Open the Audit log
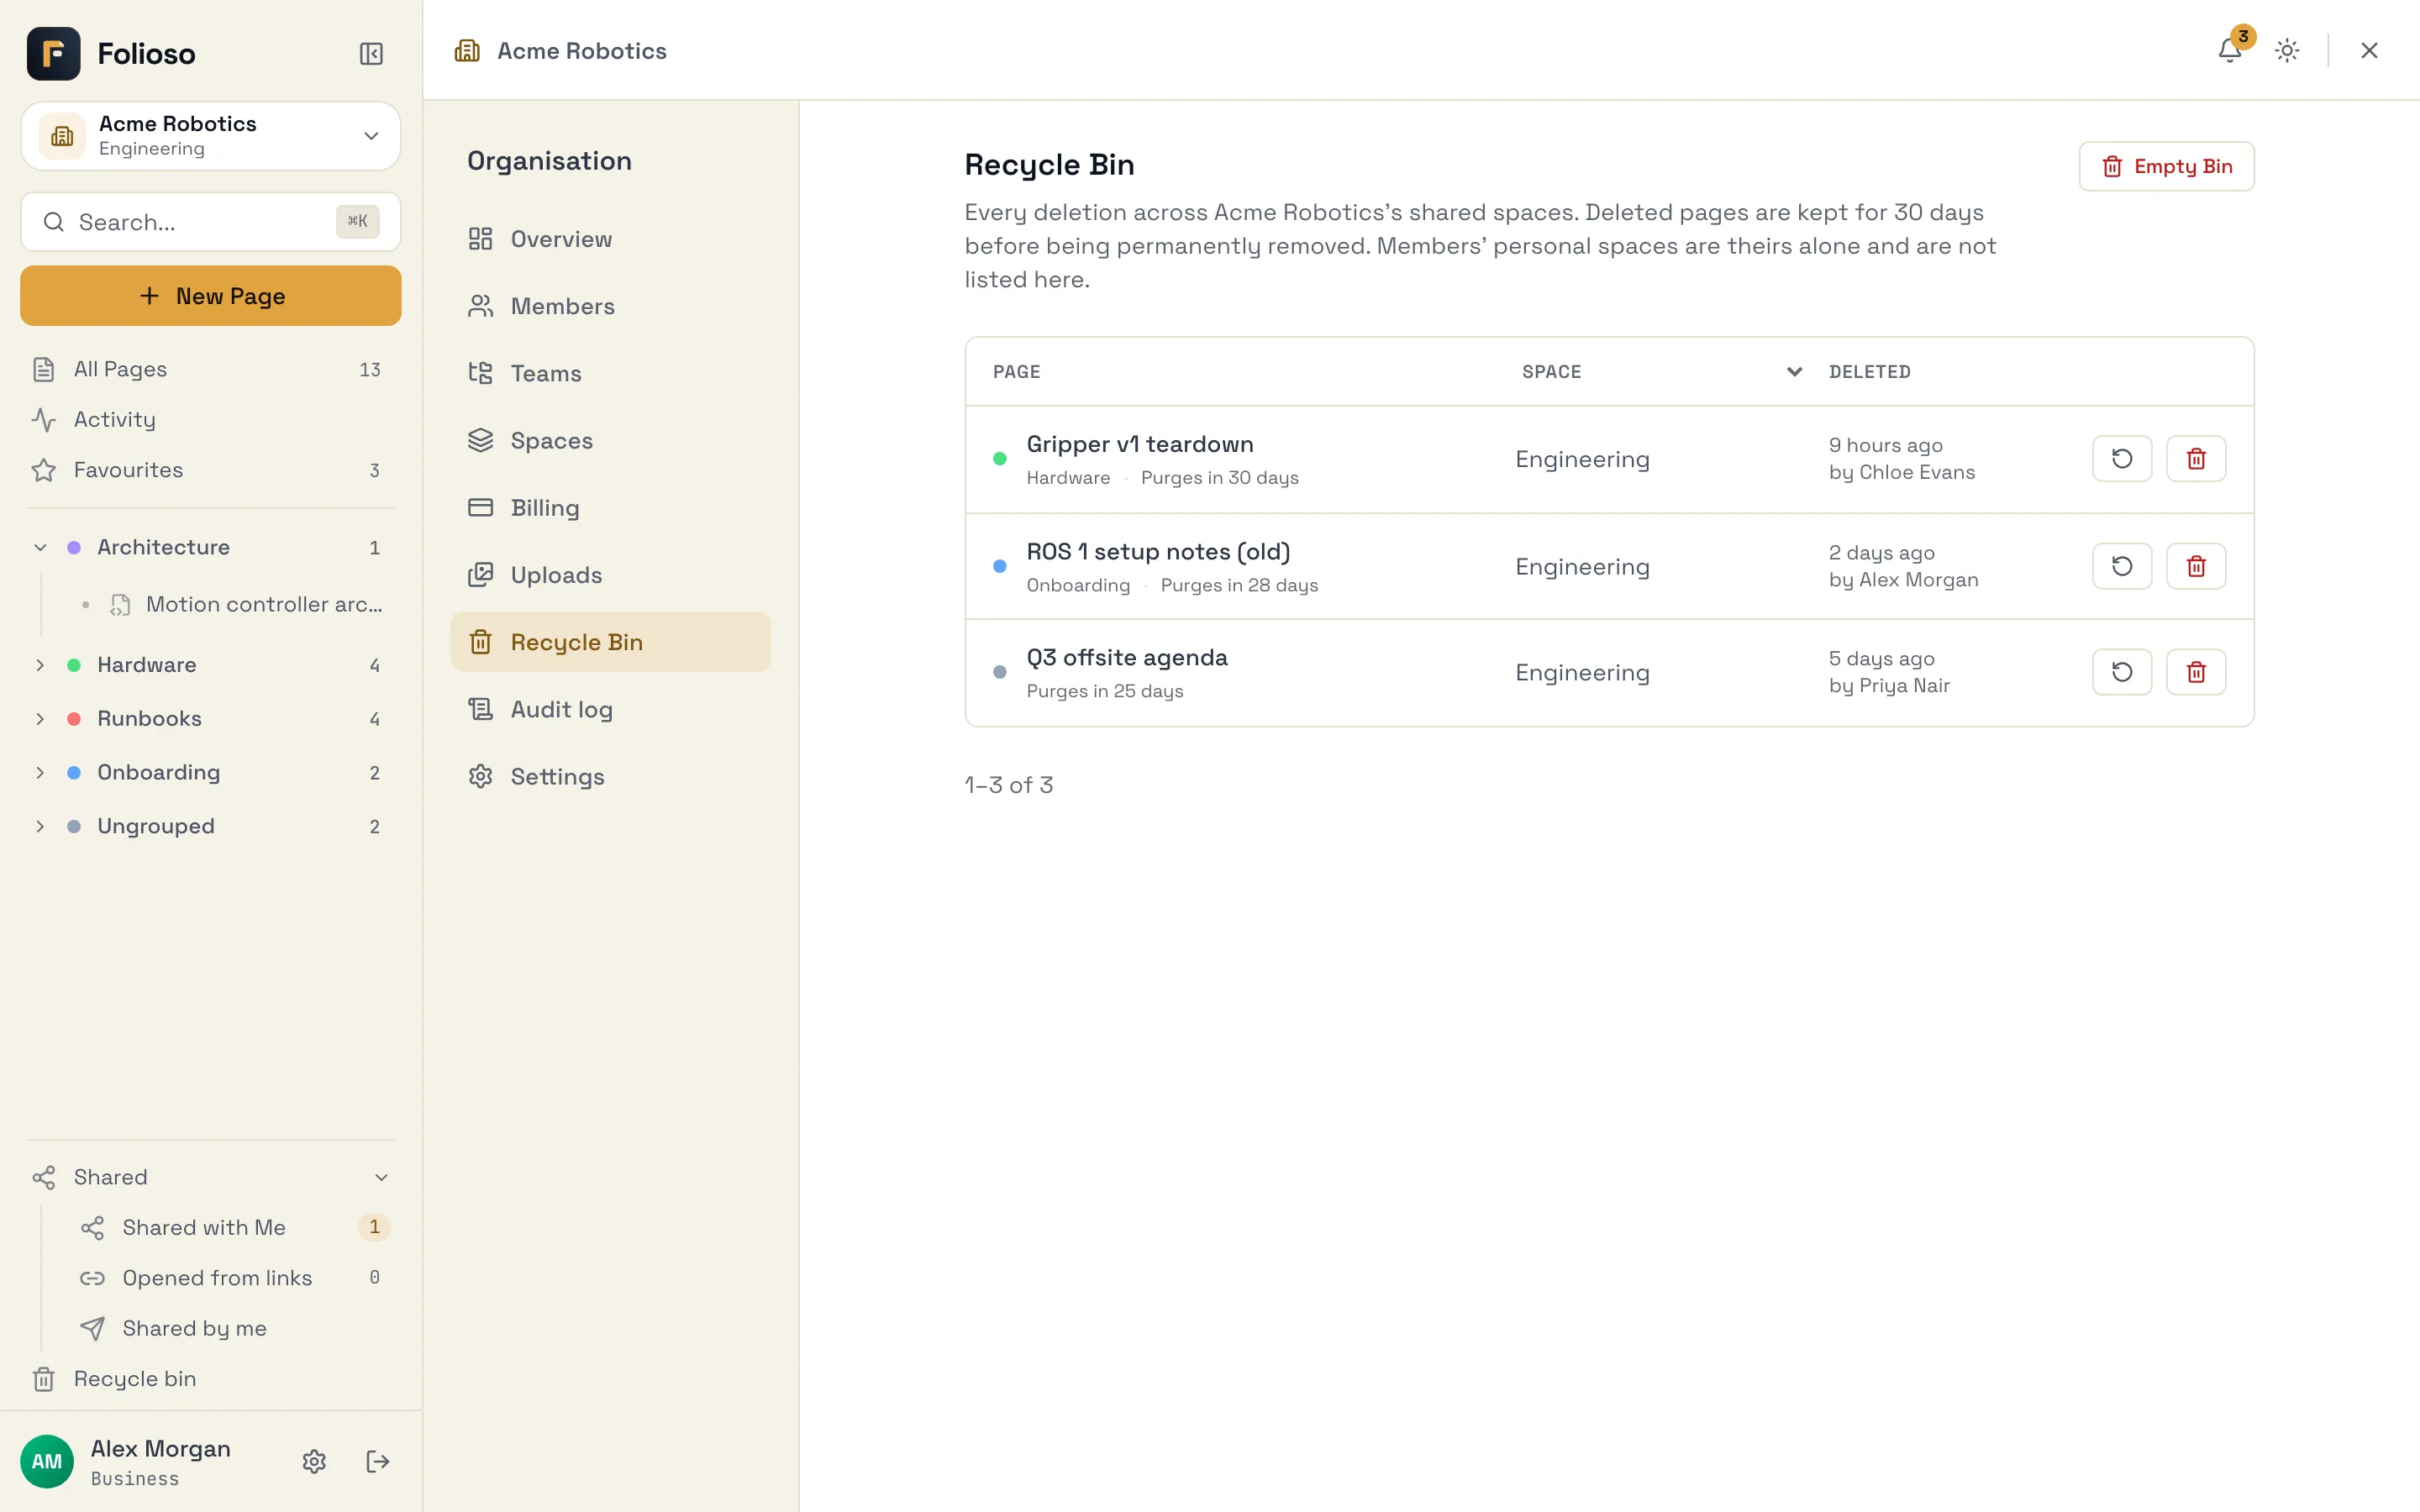Viewport: 2420px width, 1512px height. pyautogui.click(x=610, y=709)
